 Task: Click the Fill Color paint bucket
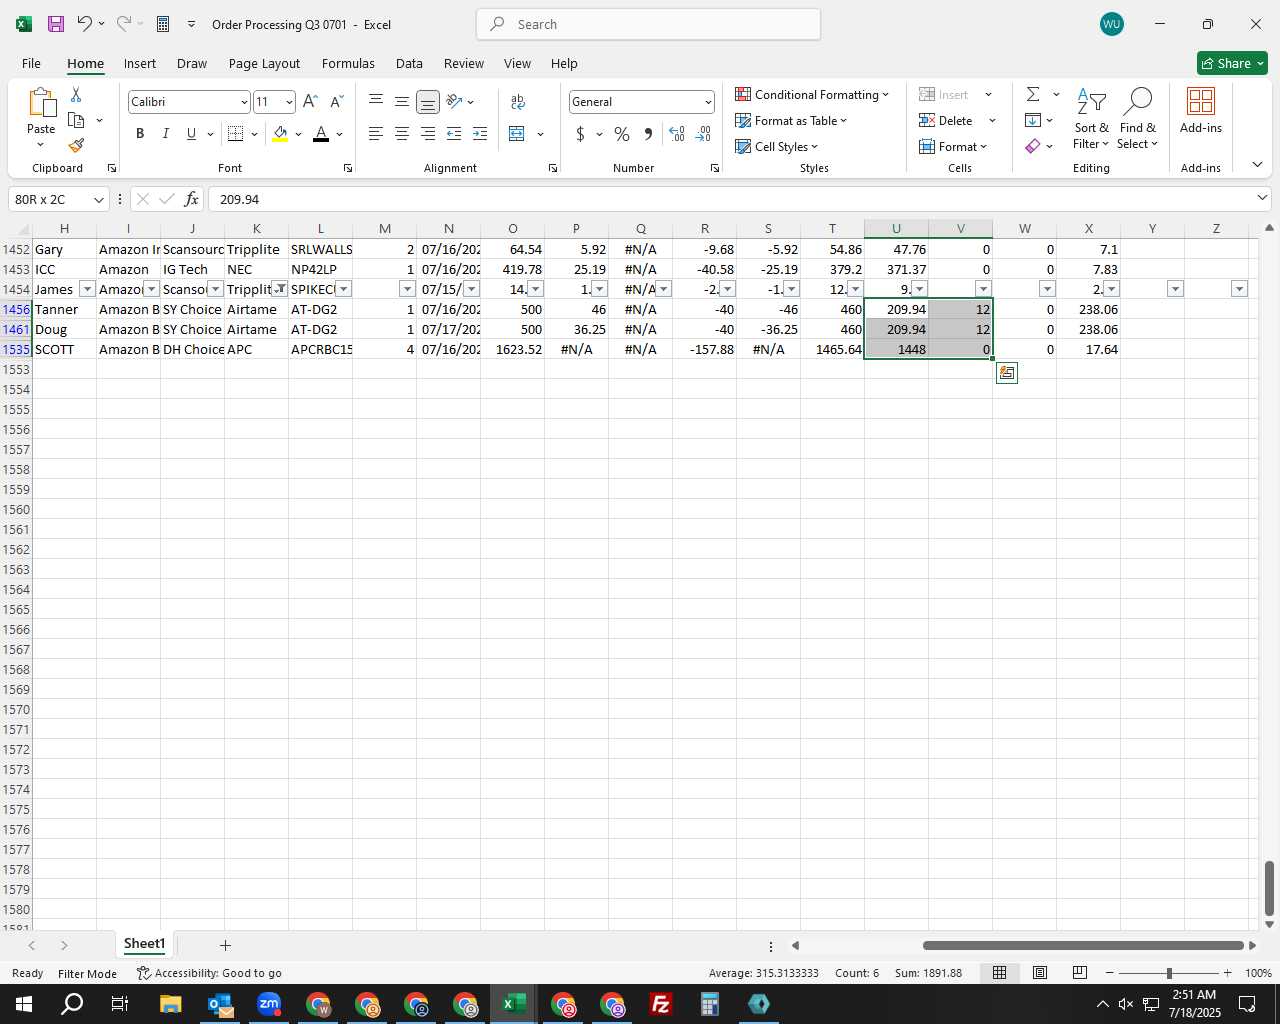pos(280,134)
